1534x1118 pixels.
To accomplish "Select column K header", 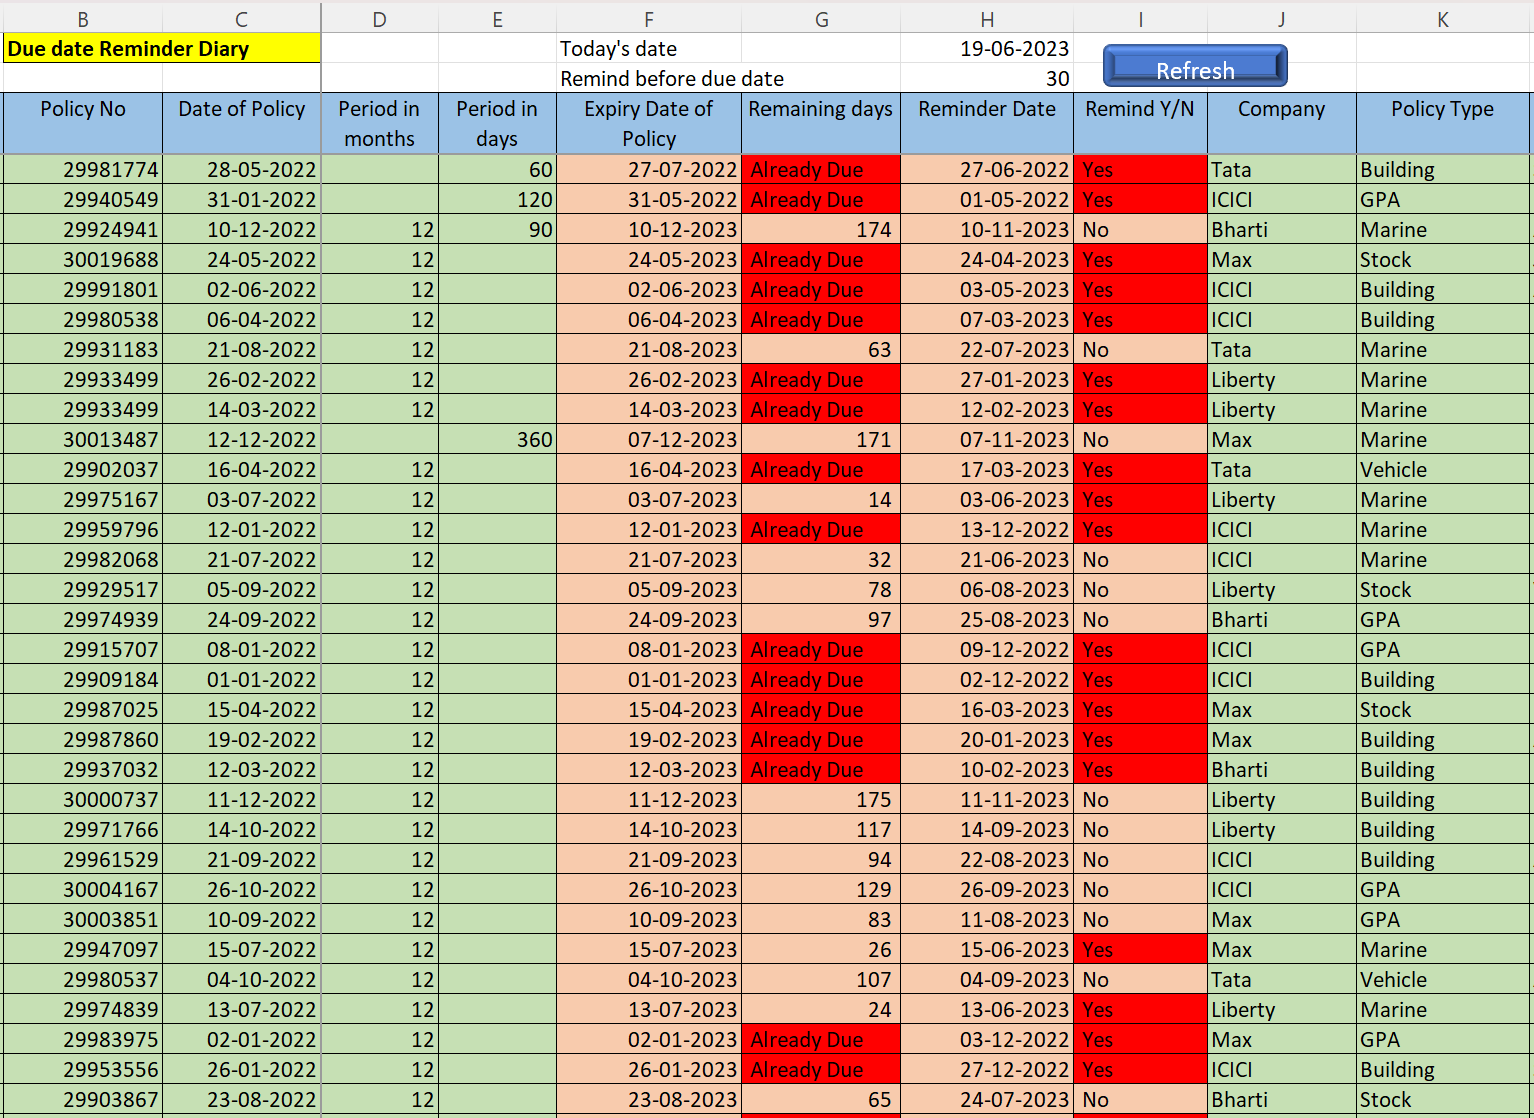I will tap(1442, 19).
